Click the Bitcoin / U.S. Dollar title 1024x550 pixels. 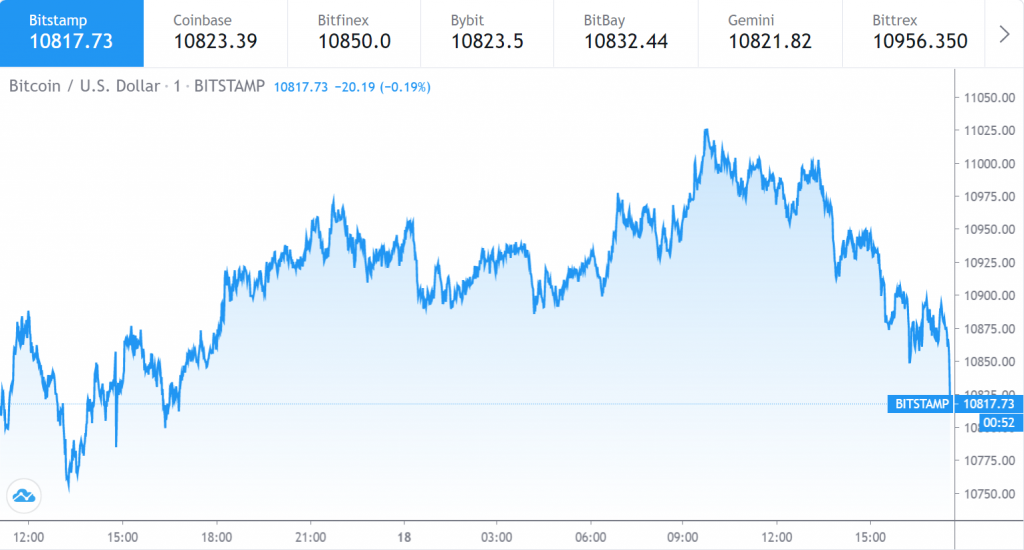click(84, 86)
